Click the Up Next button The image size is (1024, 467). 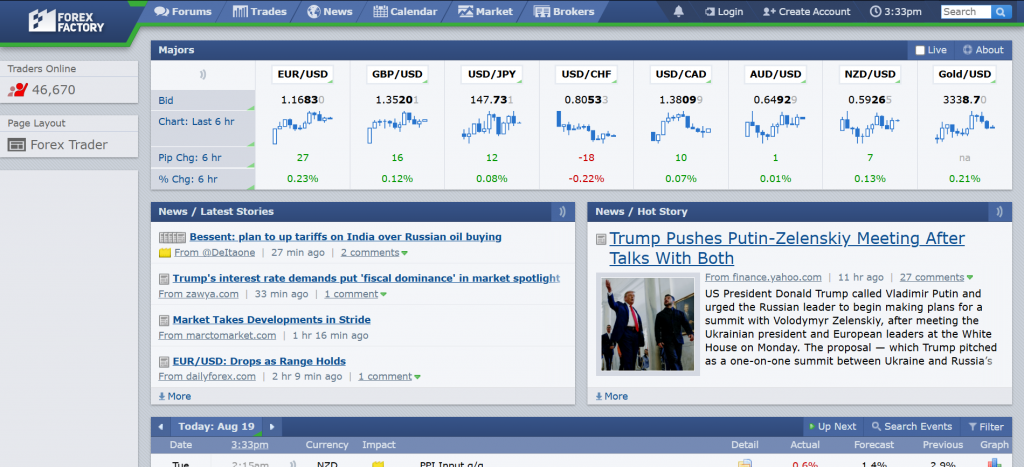pos(833,427)
